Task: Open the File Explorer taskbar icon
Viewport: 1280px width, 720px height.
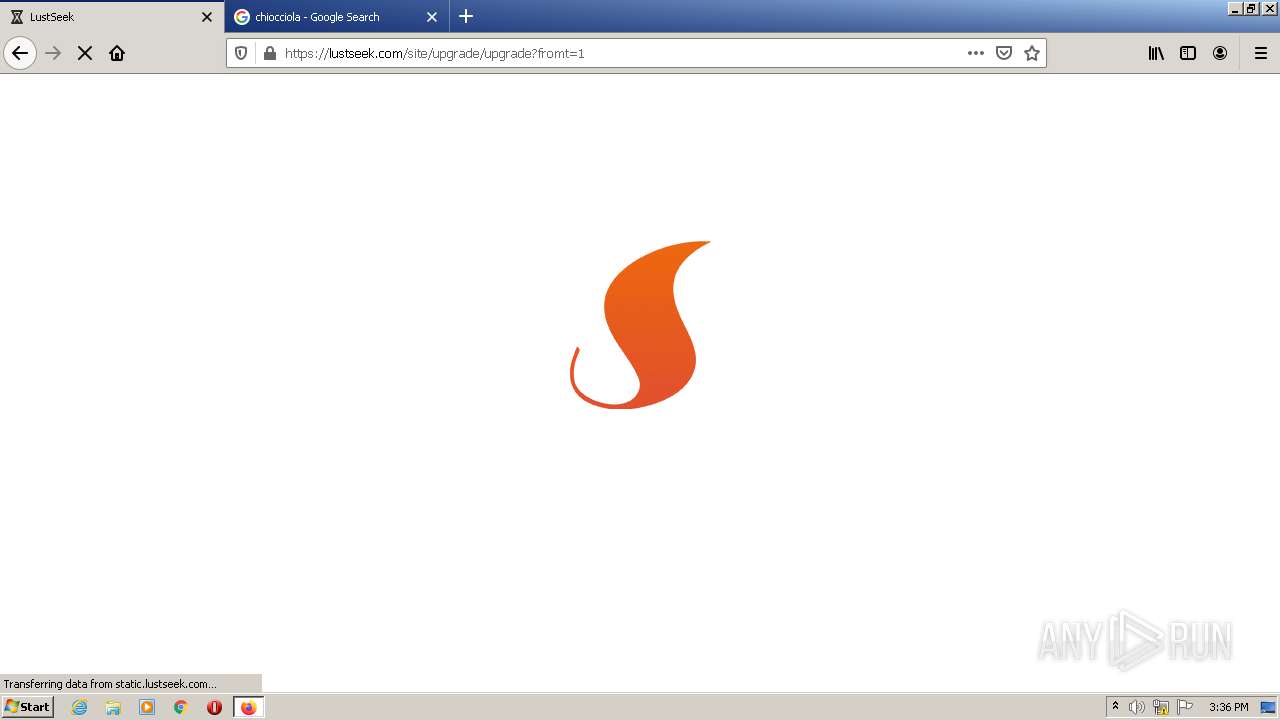Action: 113,707
